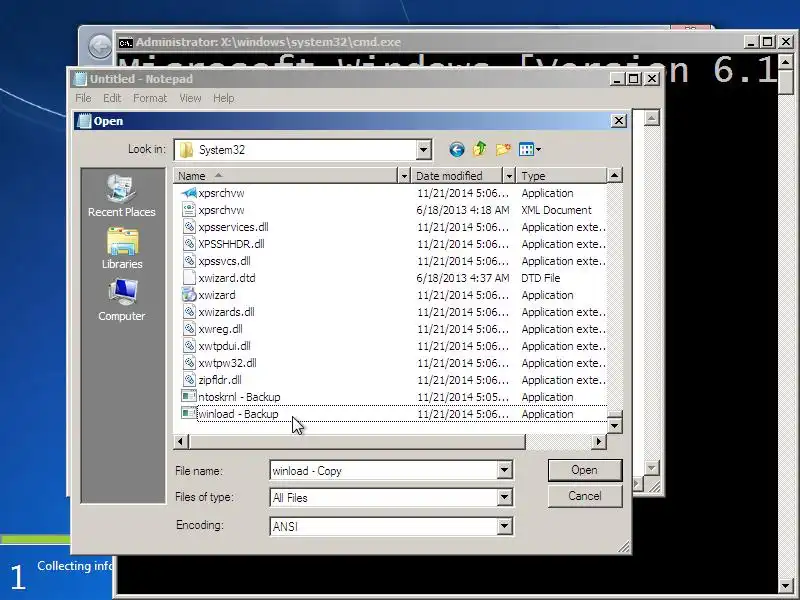Screen dimensions: 800x600
Task: Open the Name column filter arrow
Action: pos(404,176)
